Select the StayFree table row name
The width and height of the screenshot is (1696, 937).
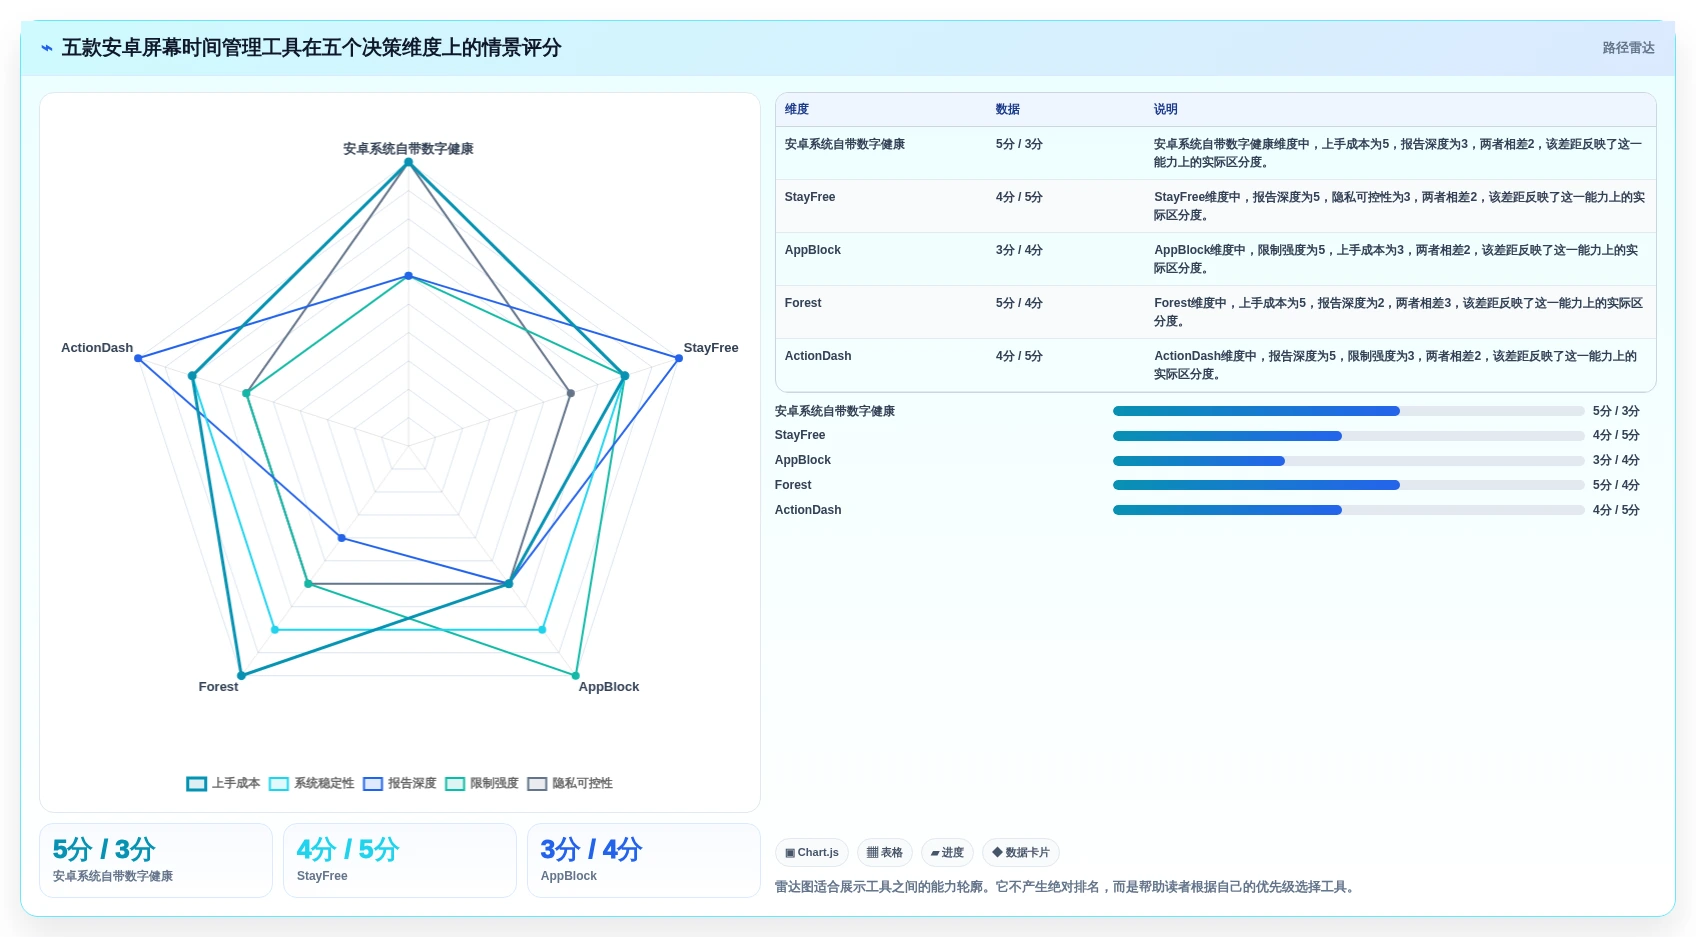click(810, 198)
